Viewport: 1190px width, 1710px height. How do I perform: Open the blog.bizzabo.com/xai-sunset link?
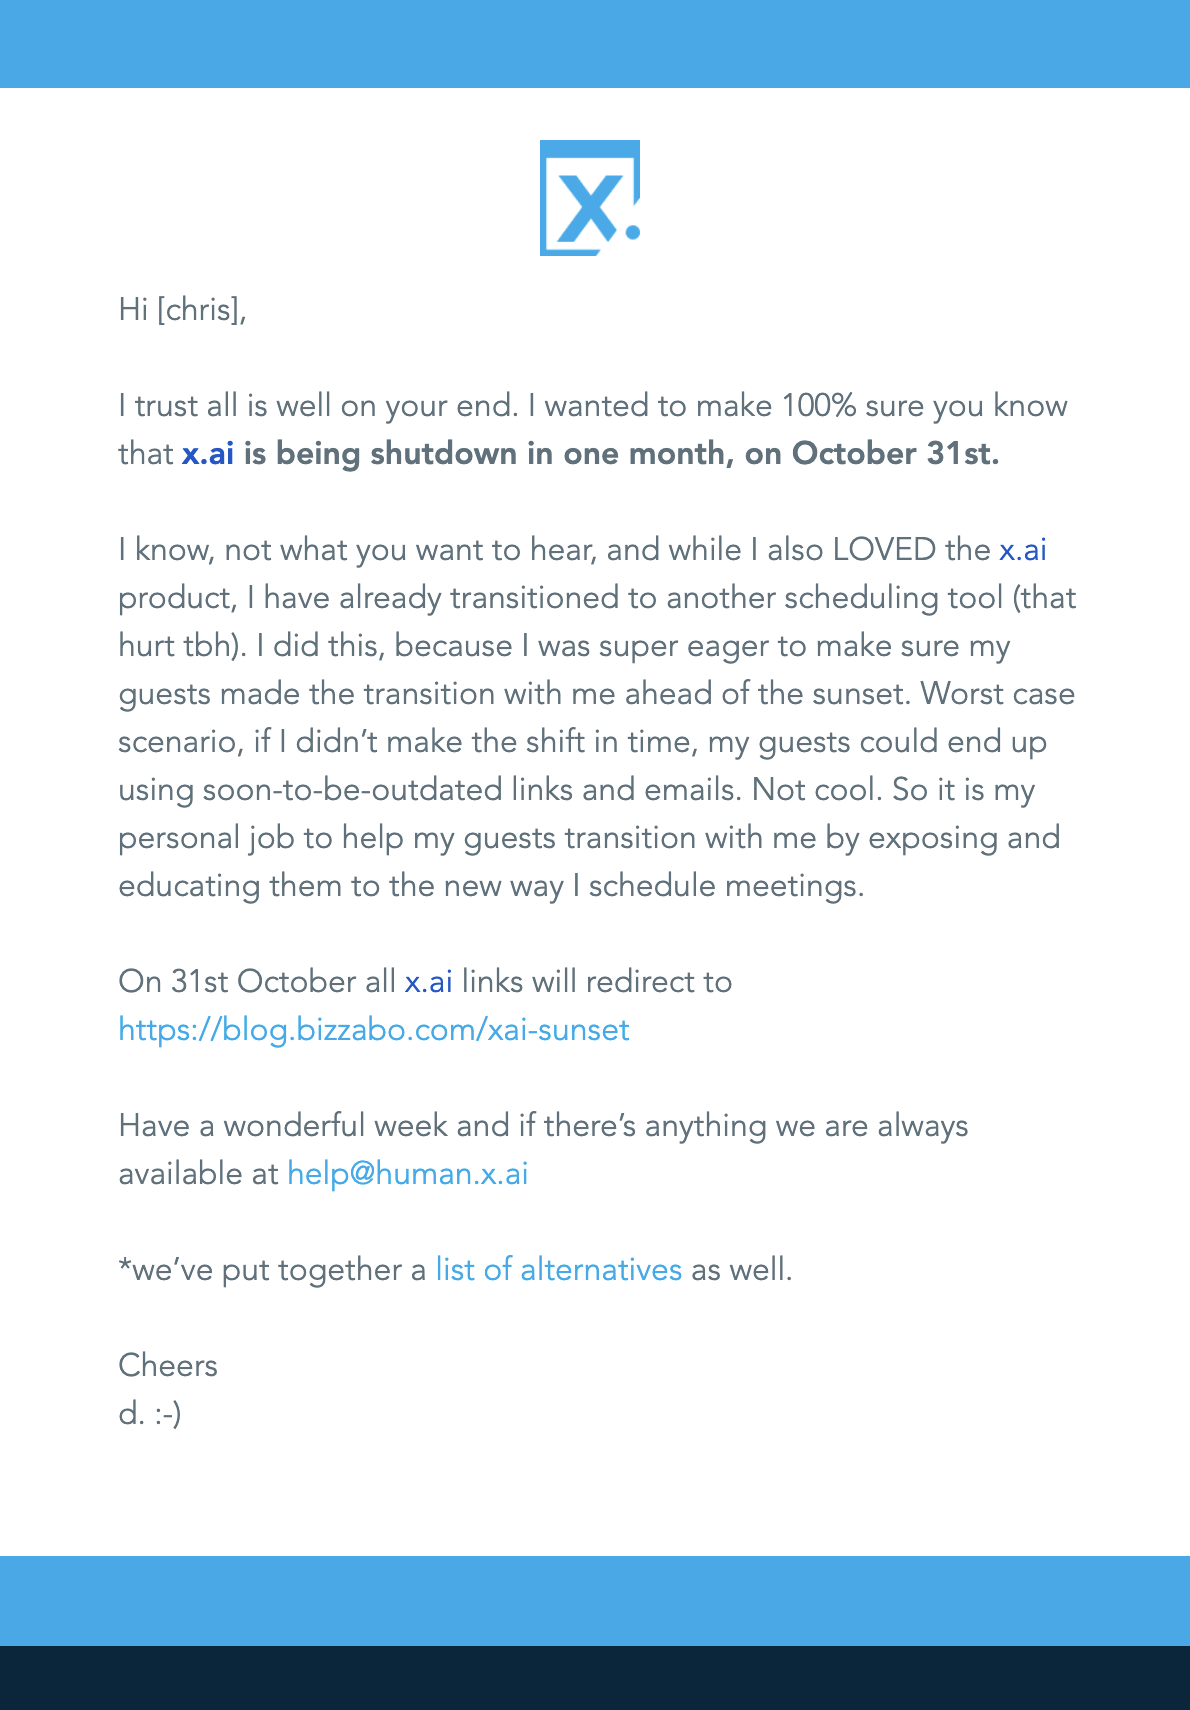[374, 1030]
